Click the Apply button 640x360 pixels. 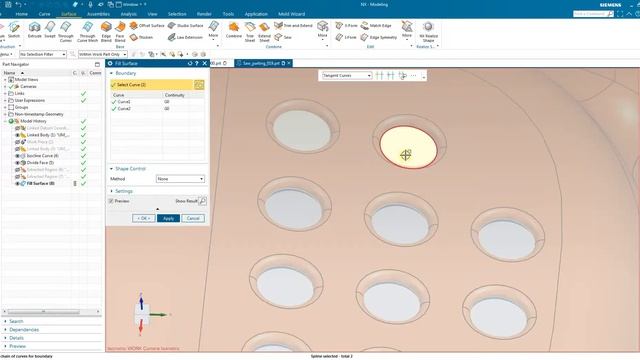point(169,218)
